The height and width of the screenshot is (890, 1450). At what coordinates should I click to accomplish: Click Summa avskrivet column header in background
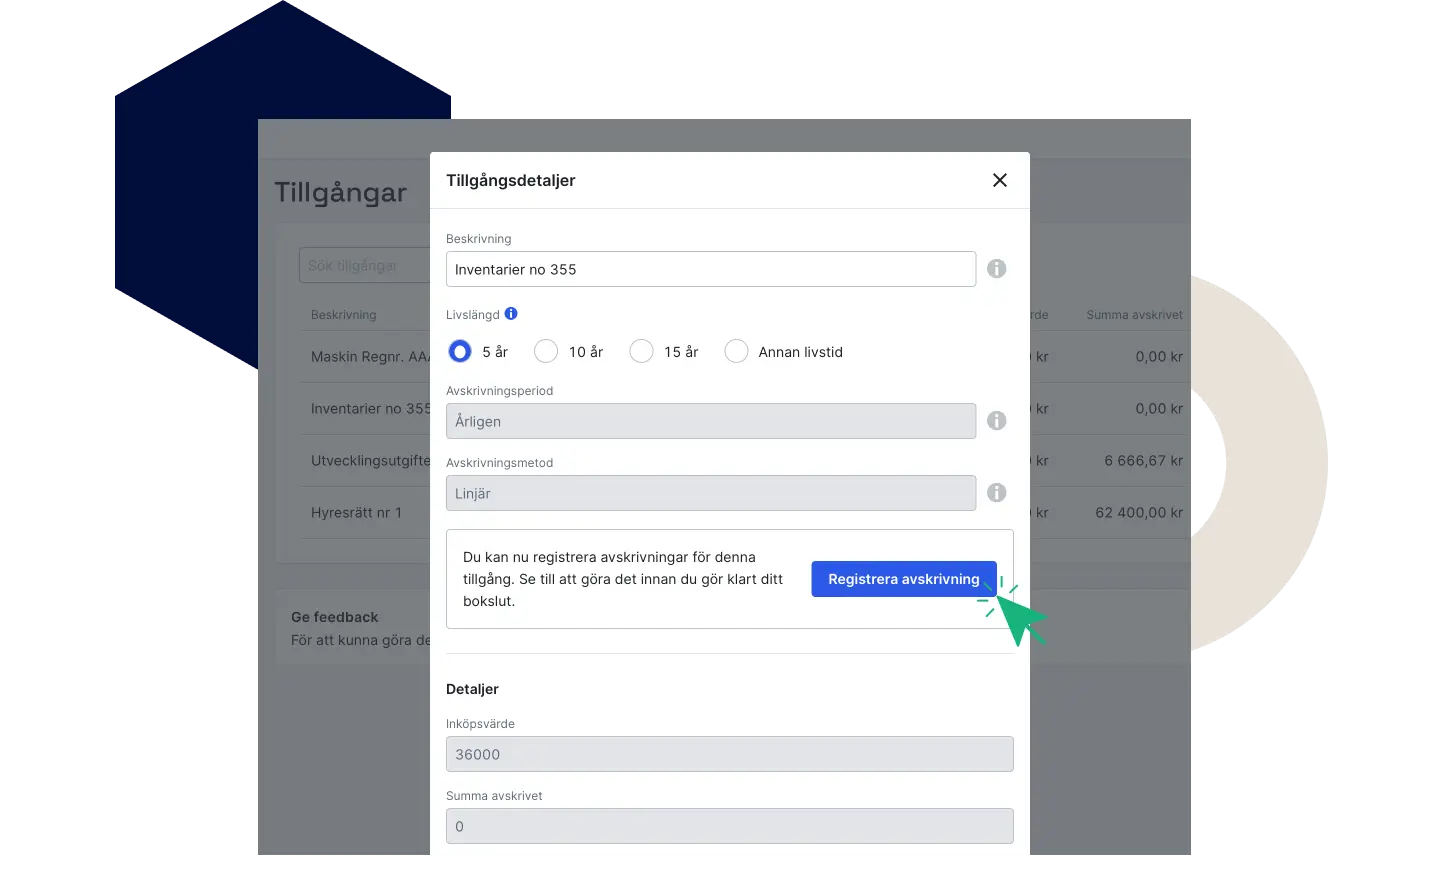(x=1135, y=315)
